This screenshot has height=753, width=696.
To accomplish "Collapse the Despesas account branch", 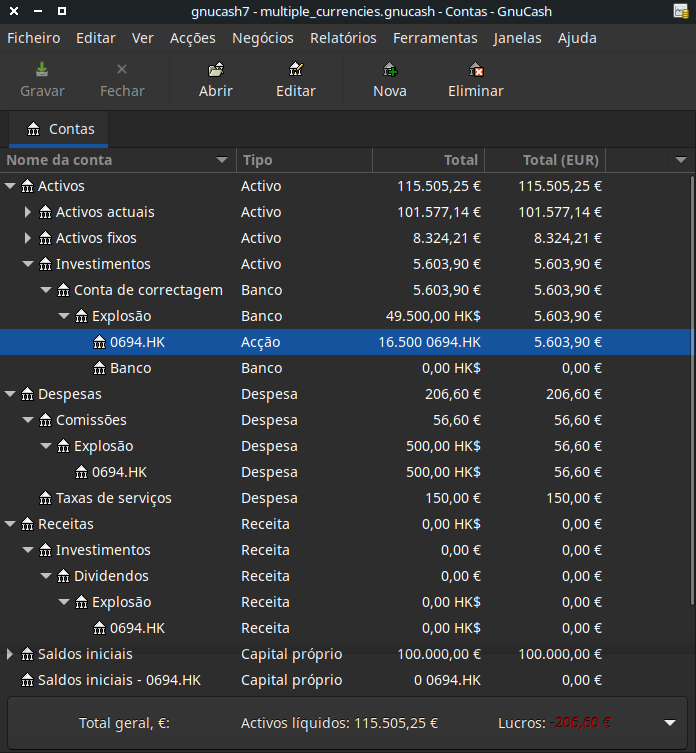I will pyautogui.click(x=10, y=394).
